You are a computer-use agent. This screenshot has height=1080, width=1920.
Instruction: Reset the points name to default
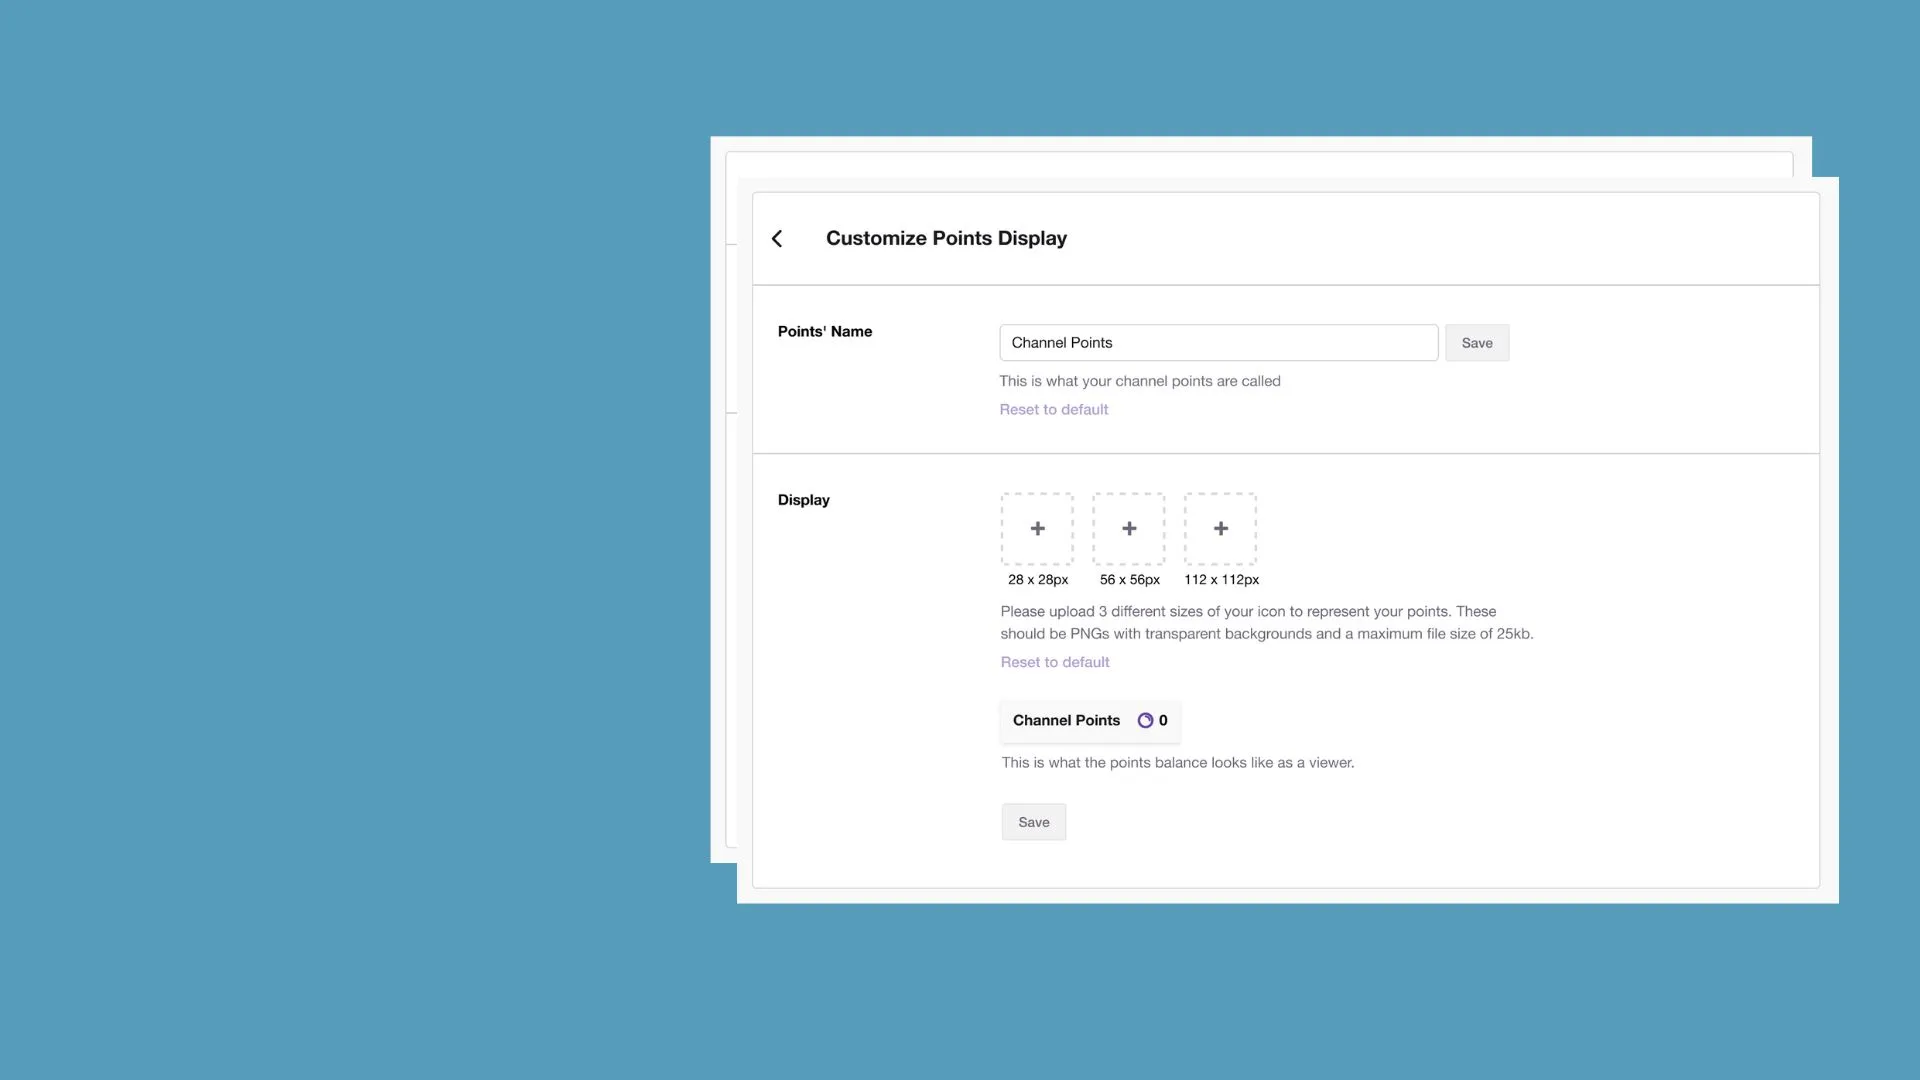coord(1053,409)
